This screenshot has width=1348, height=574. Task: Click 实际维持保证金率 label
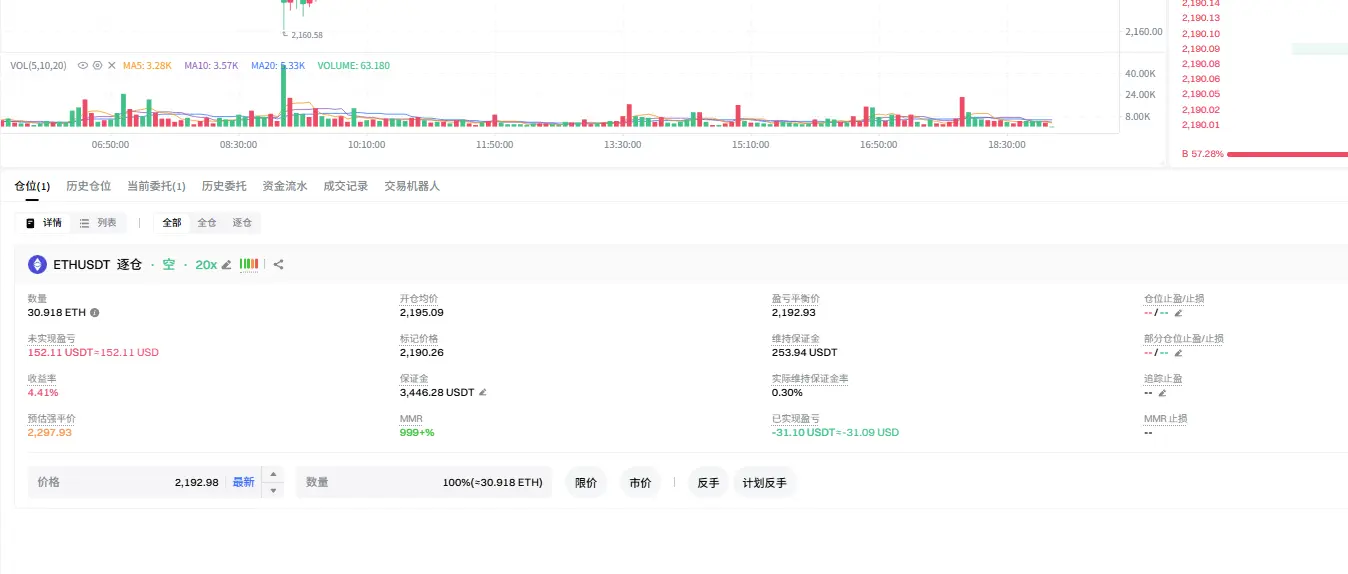pyautogui.click(x=810, y=379)
